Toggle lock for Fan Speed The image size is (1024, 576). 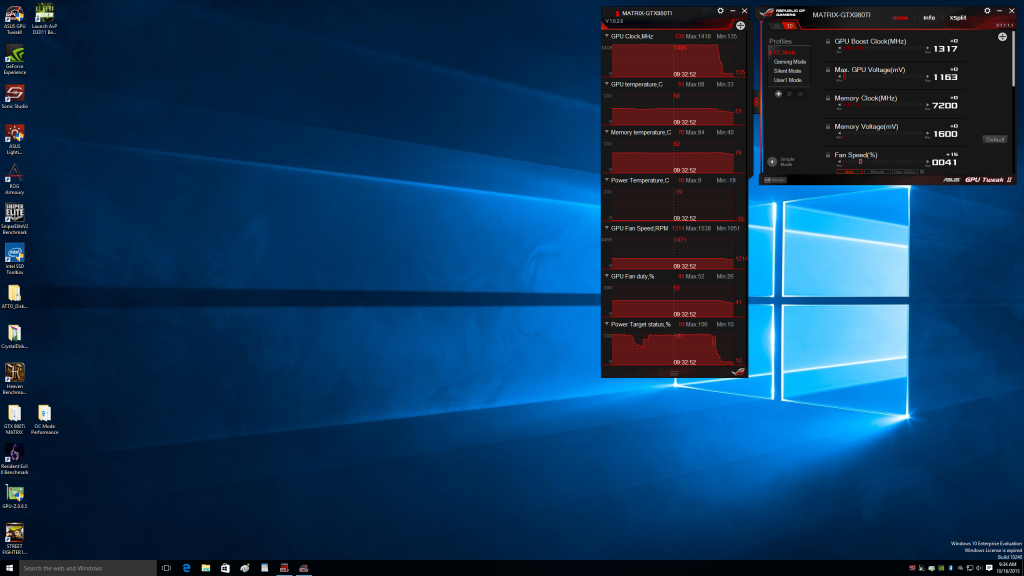pos(828,155)
